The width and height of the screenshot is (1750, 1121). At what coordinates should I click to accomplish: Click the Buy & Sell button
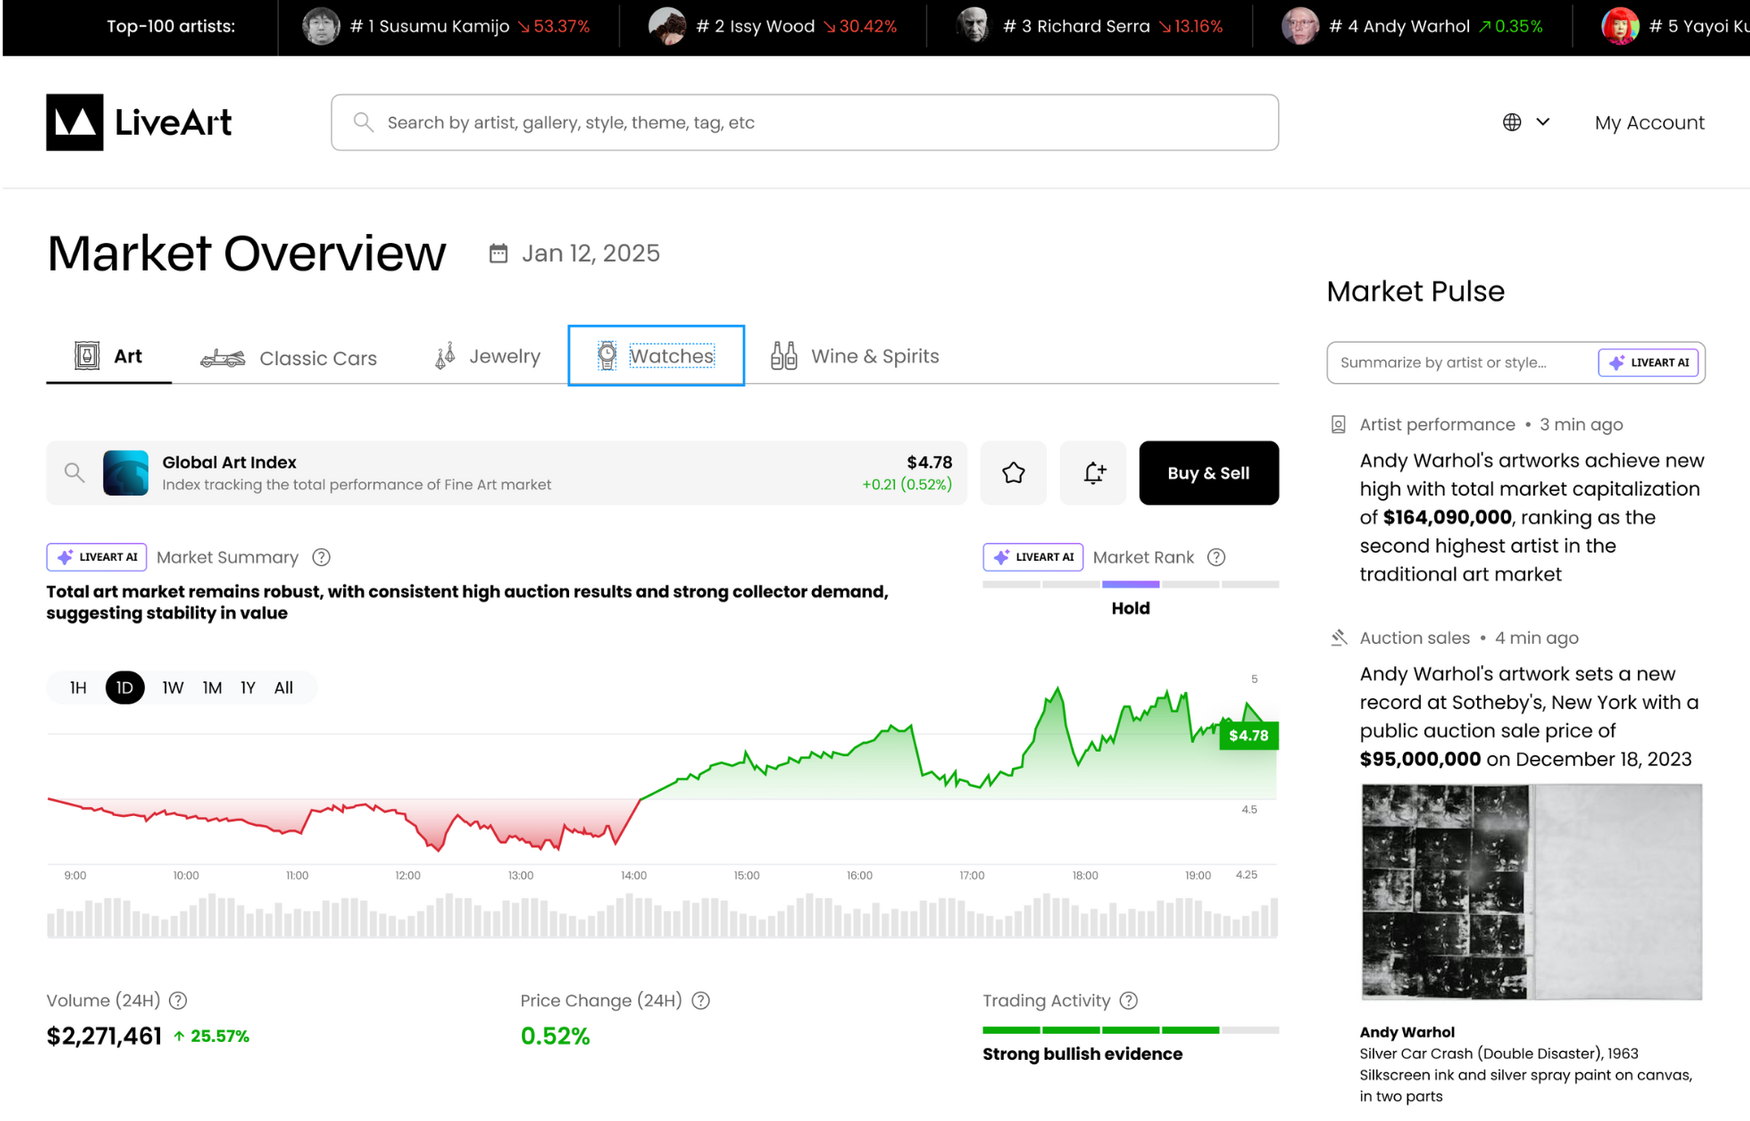(1208, 473)
